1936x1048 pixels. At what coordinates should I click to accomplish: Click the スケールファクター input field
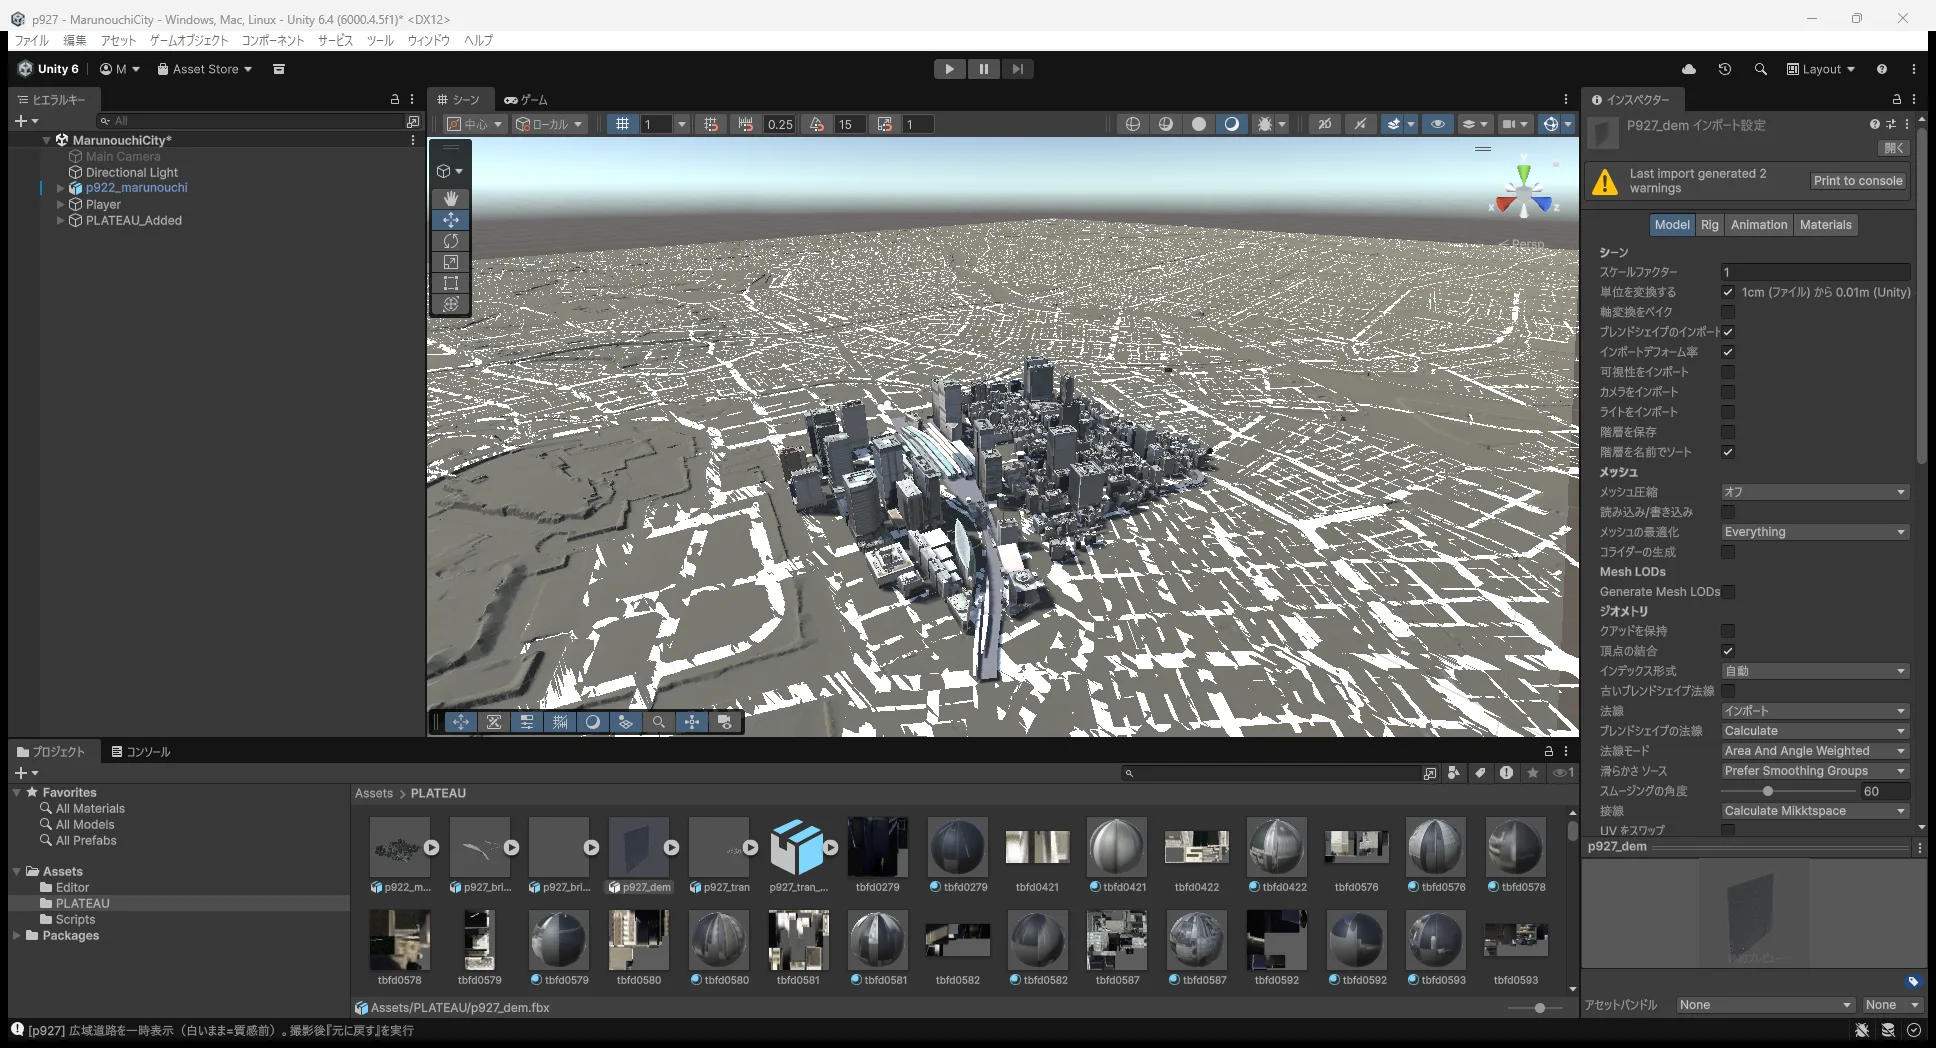(1815, 272)
